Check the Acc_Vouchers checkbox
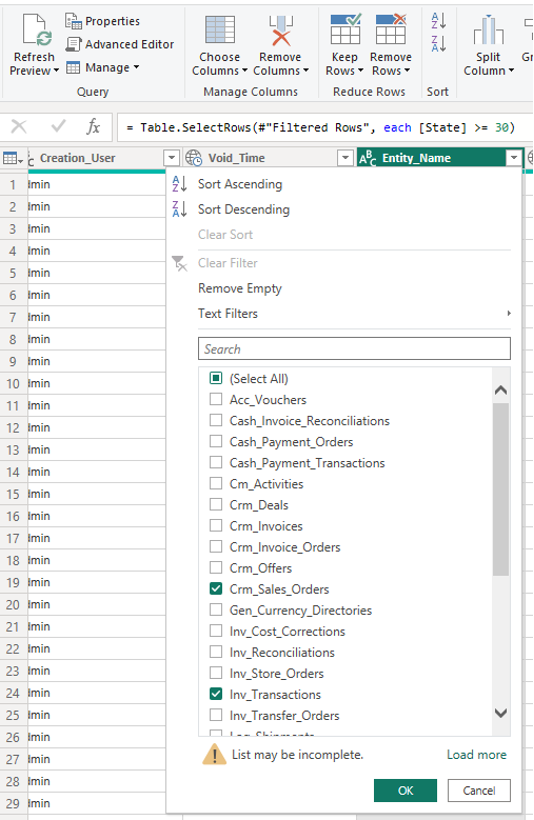 pyautogui.click(x=215, y=399)
